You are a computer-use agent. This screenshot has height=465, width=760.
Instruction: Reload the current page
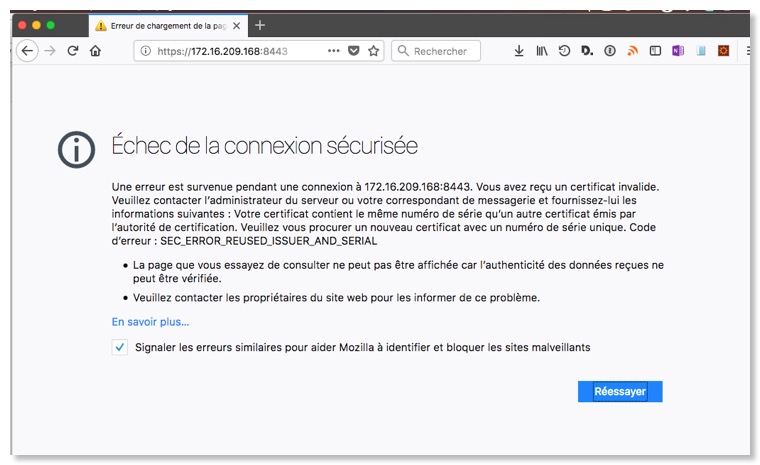point(73,50)
